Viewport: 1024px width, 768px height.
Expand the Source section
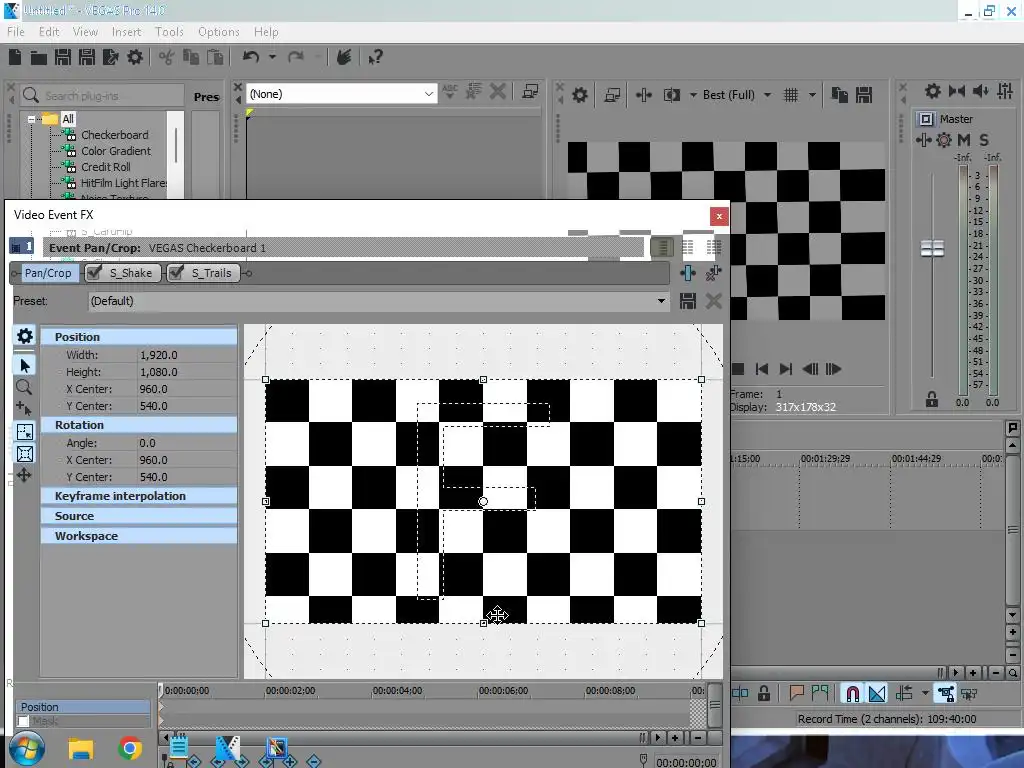click(138, 516)
